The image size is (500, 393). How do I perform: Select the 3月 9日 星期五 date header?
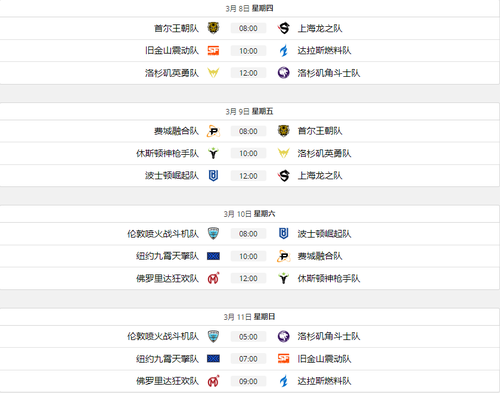click(249, 111)
